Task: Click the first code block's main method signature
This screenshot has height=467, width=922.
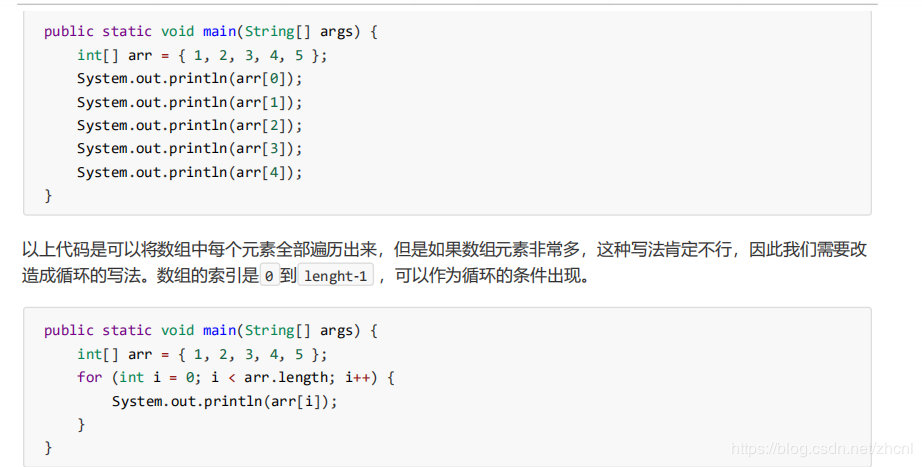Action: pos(211,31)
